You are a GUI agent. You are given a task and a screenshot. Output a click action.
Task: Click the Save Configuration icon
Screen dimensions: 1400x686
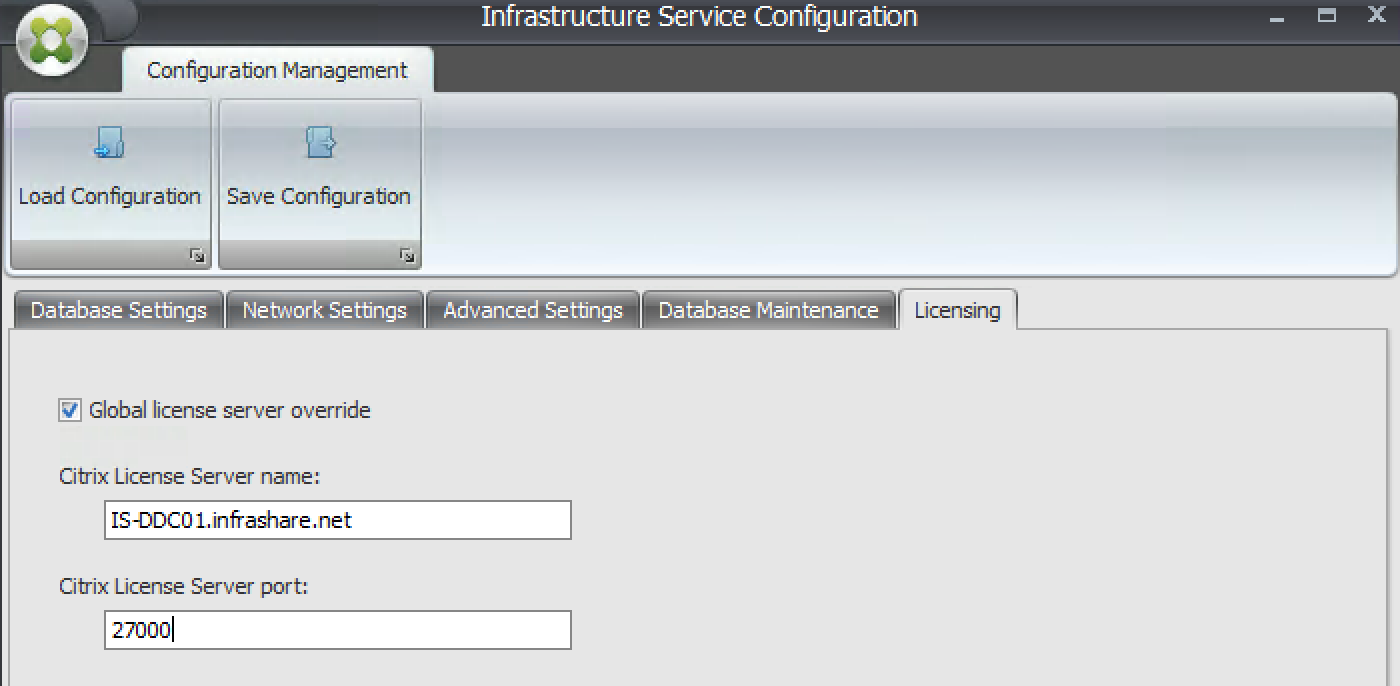pos(319,143)
